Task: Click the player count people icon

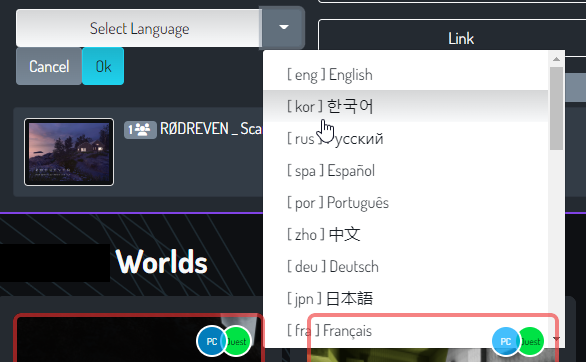Action: tap(140, 130)
